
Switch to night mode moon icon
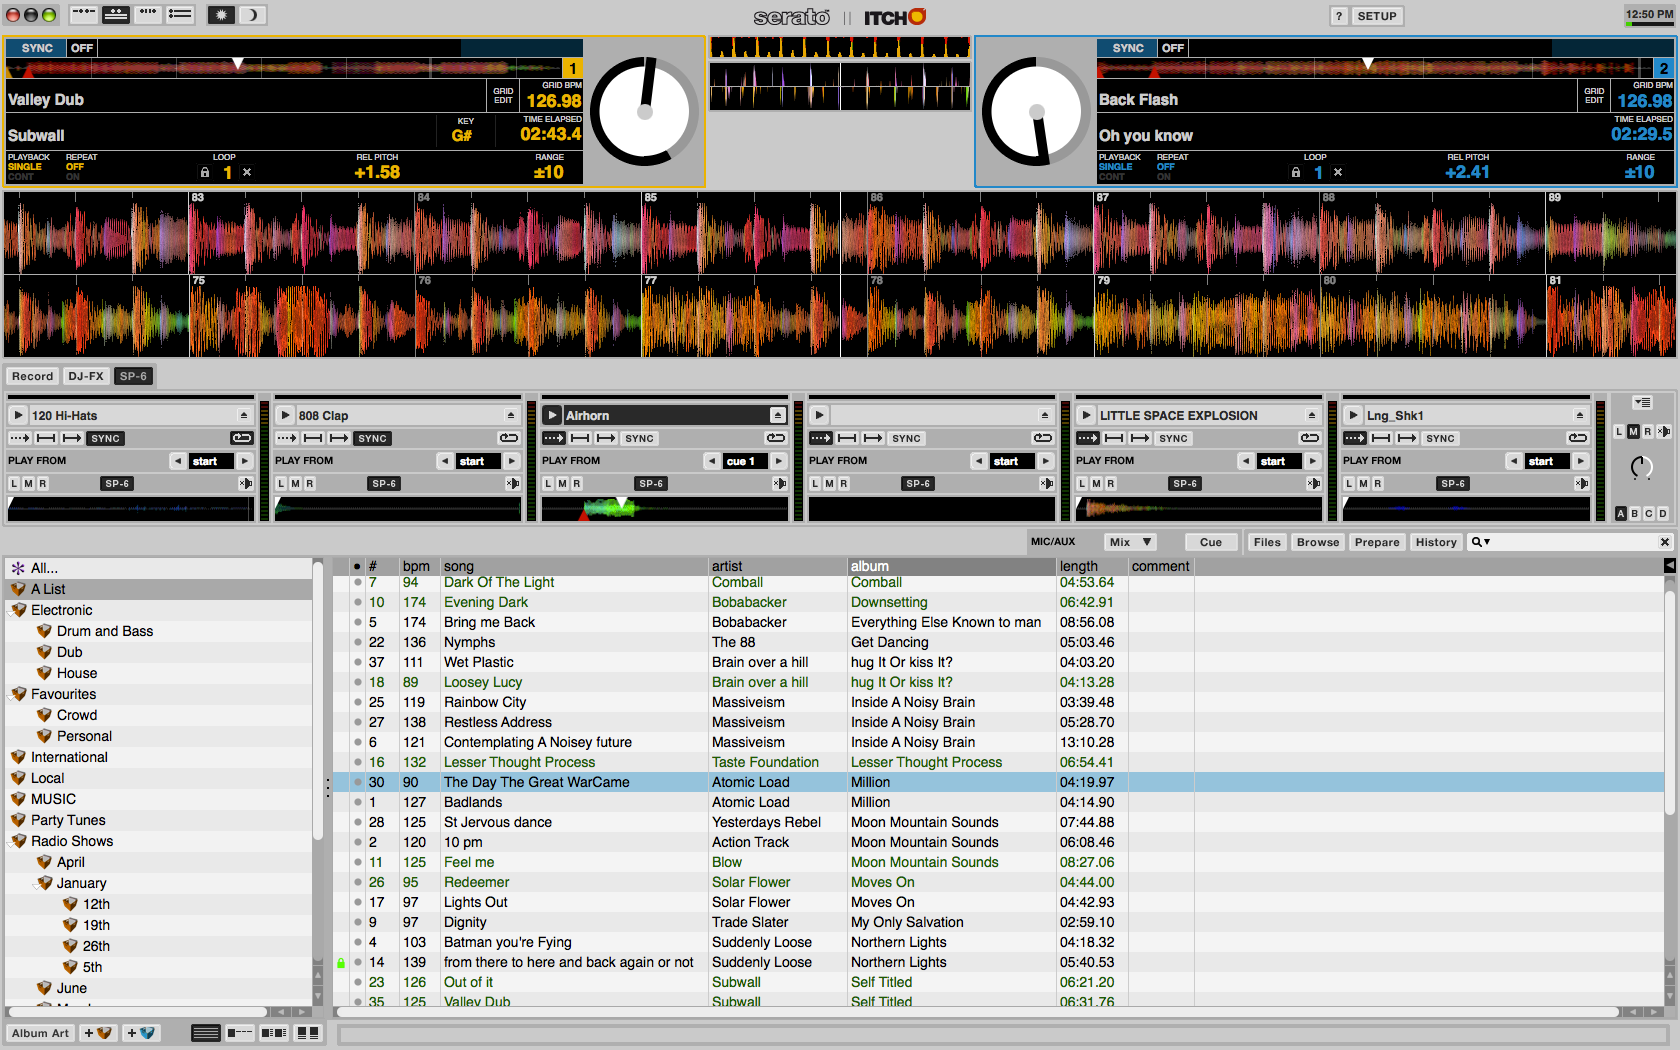[x=252, y=15]
